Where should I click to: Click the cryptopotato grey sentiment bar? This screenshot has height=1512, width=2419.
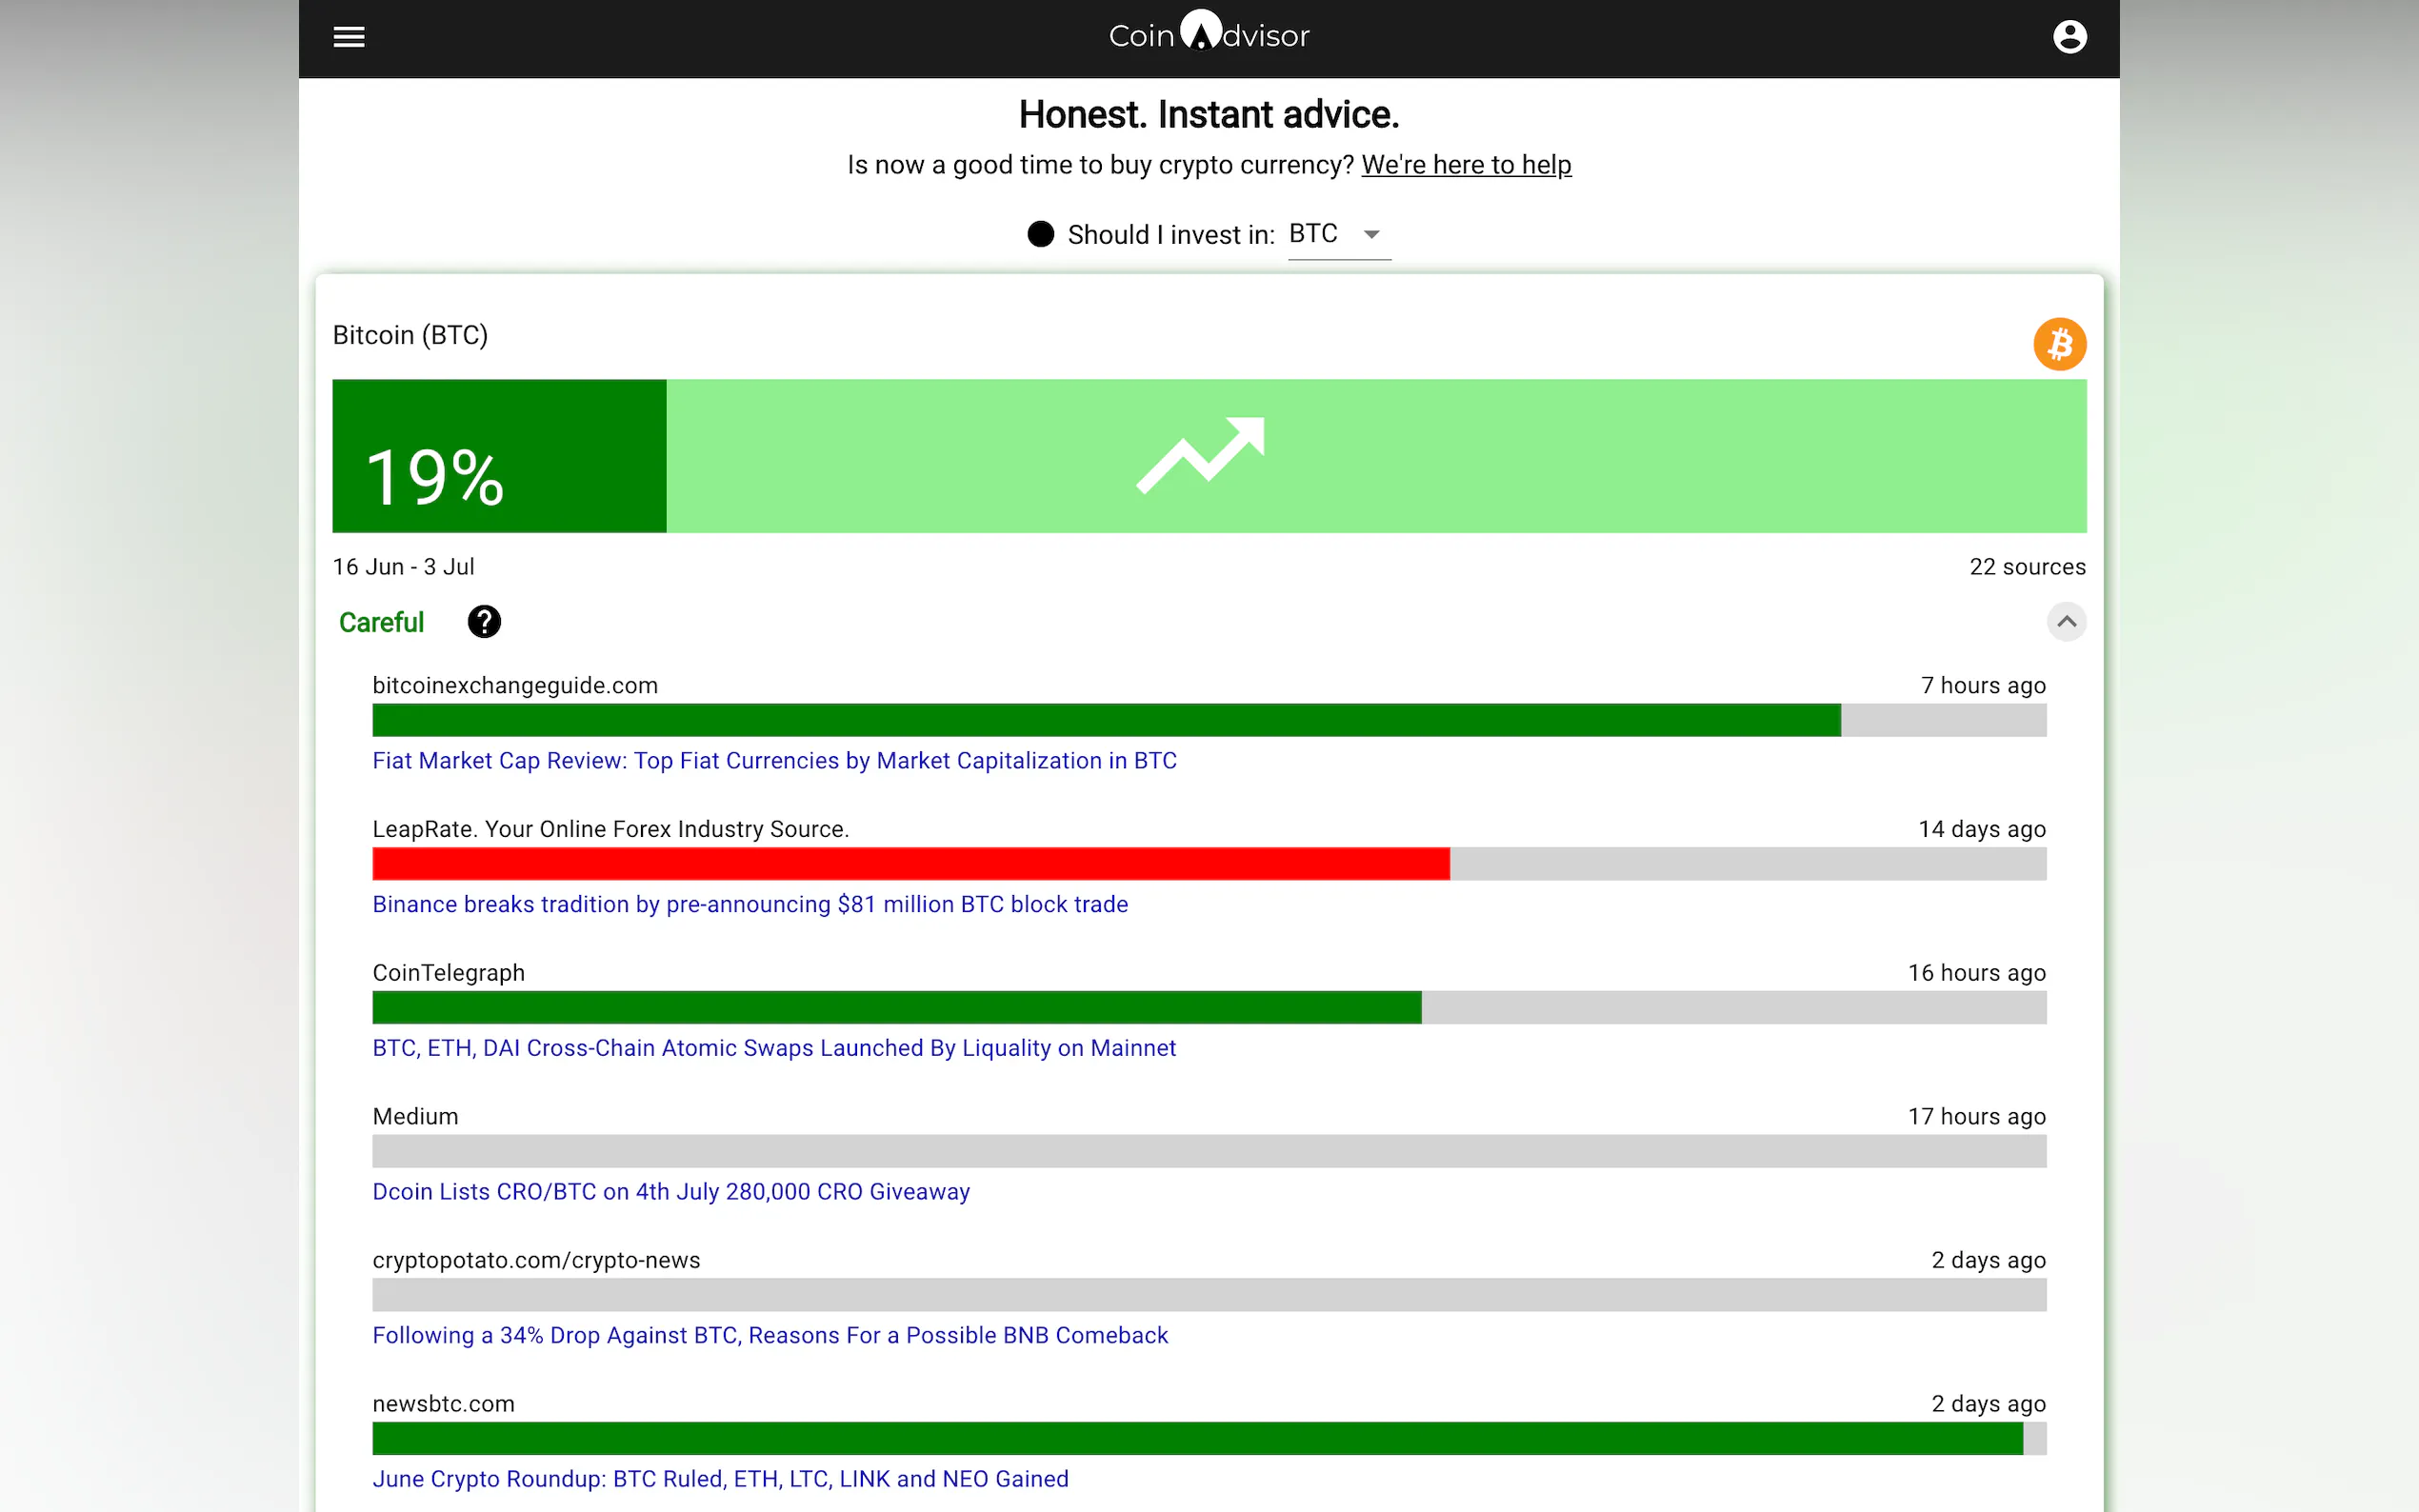point(1209,1295)
